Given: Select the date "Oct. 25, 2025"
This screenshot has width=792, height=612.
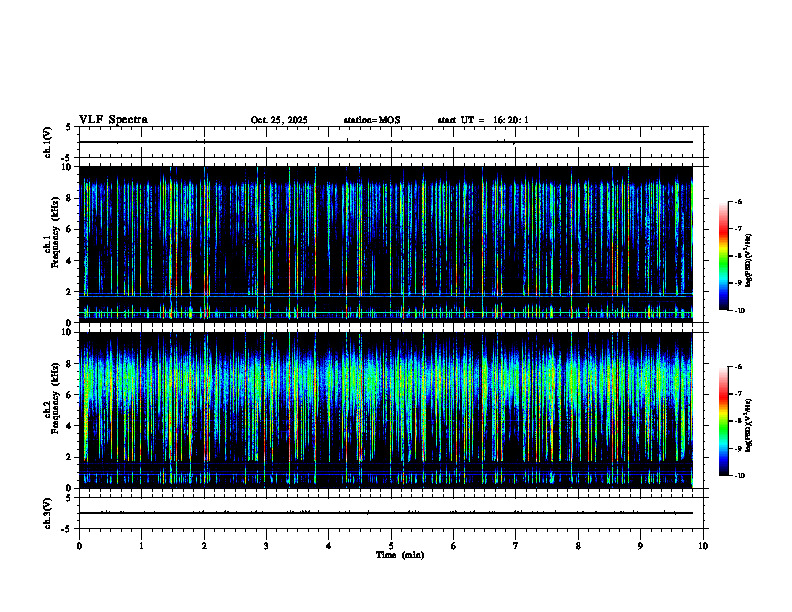Looking at the screenshot, I should (279, 120).
